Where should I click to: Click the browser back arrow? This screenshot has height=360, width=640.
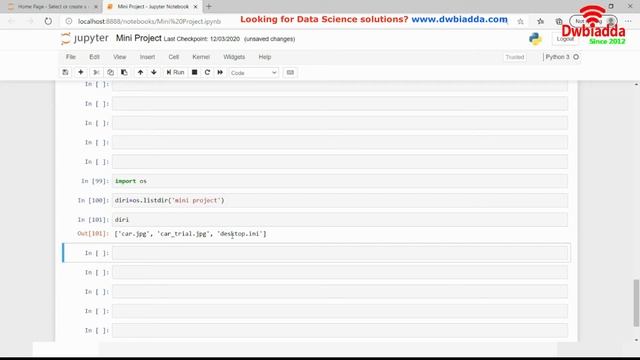tap(11, 21)
